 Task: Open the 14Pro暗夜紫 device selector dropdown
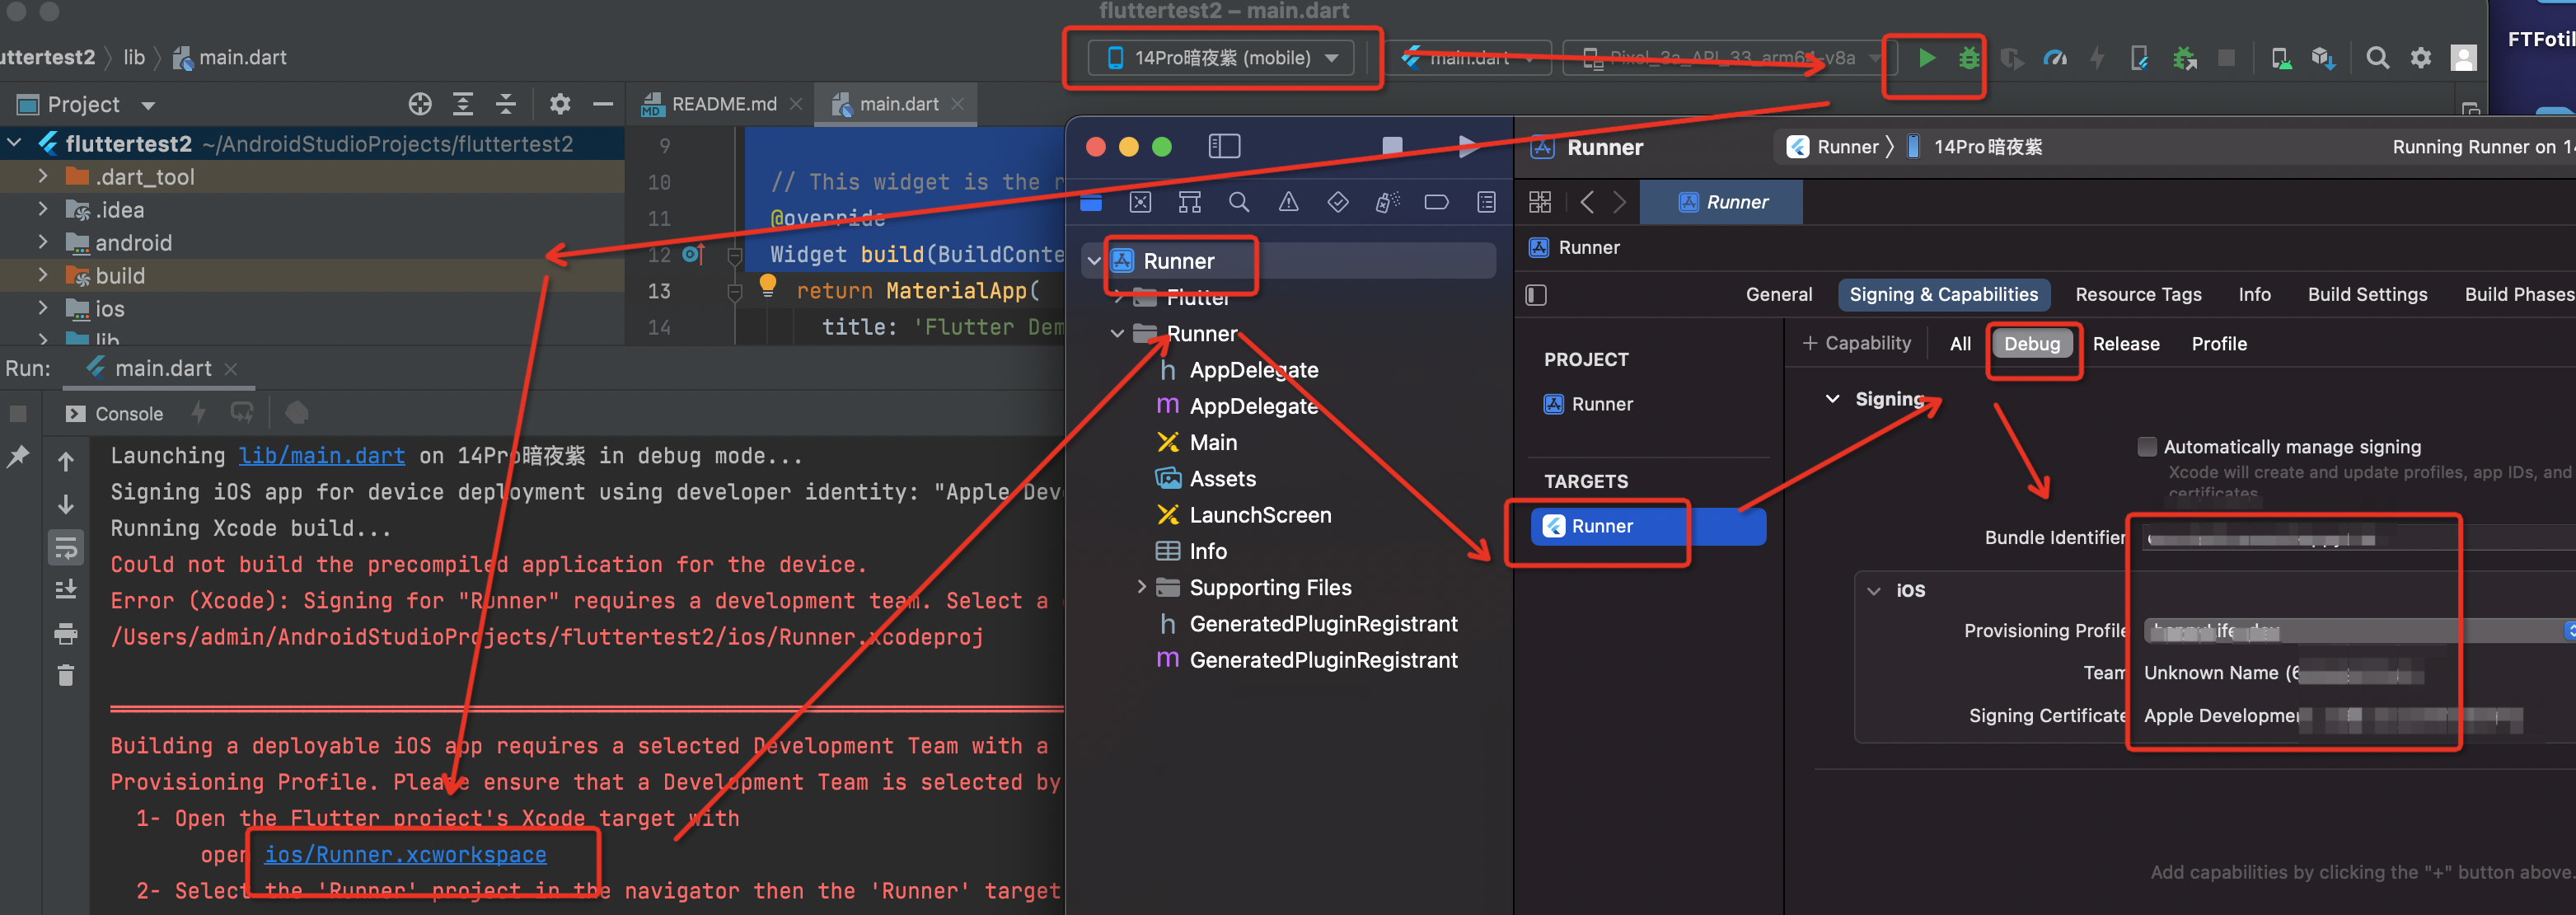[x=1222, y=58]
